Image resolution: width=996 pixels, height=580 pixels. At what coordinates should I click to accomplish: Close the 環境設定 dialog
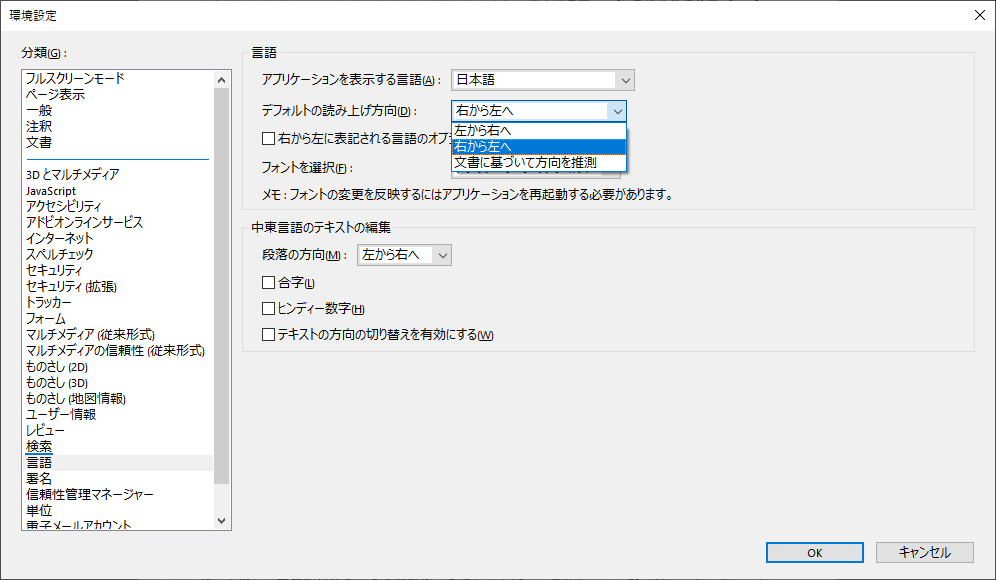(x=980, y=15)
